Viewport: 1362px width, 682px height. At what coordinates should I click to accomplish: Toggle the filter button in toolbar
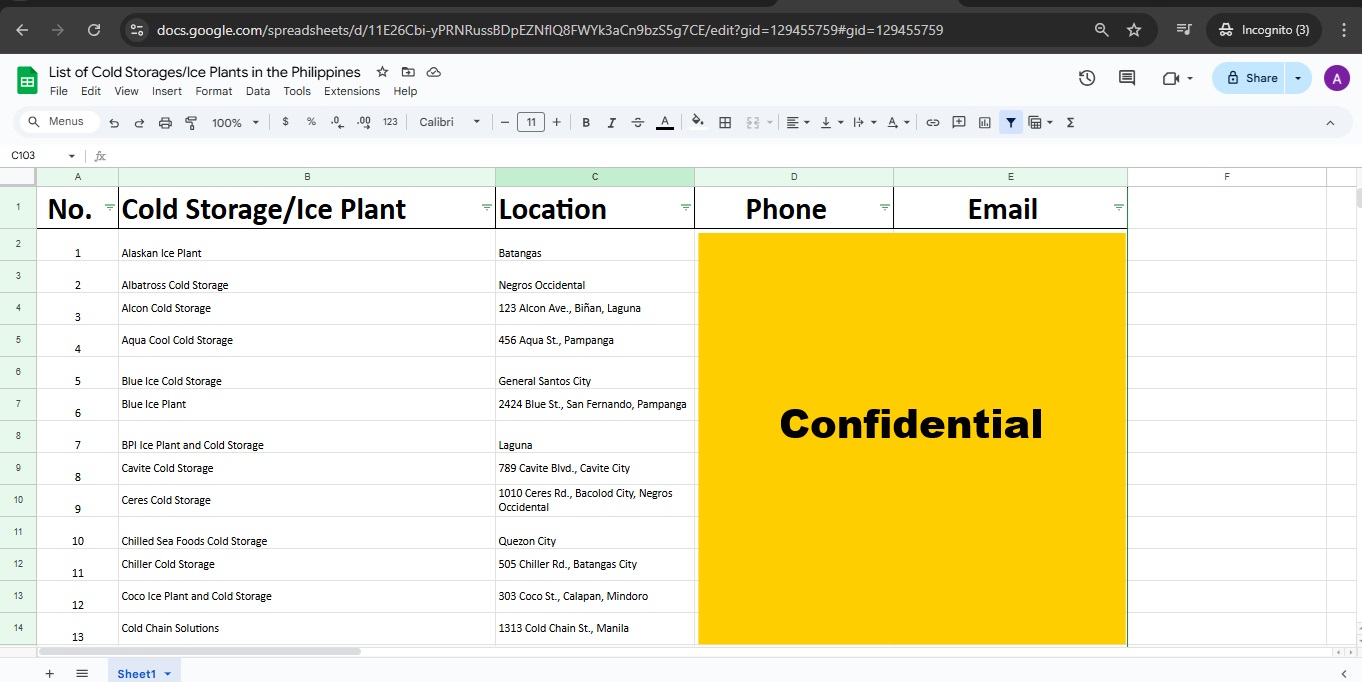(1011, 123)
